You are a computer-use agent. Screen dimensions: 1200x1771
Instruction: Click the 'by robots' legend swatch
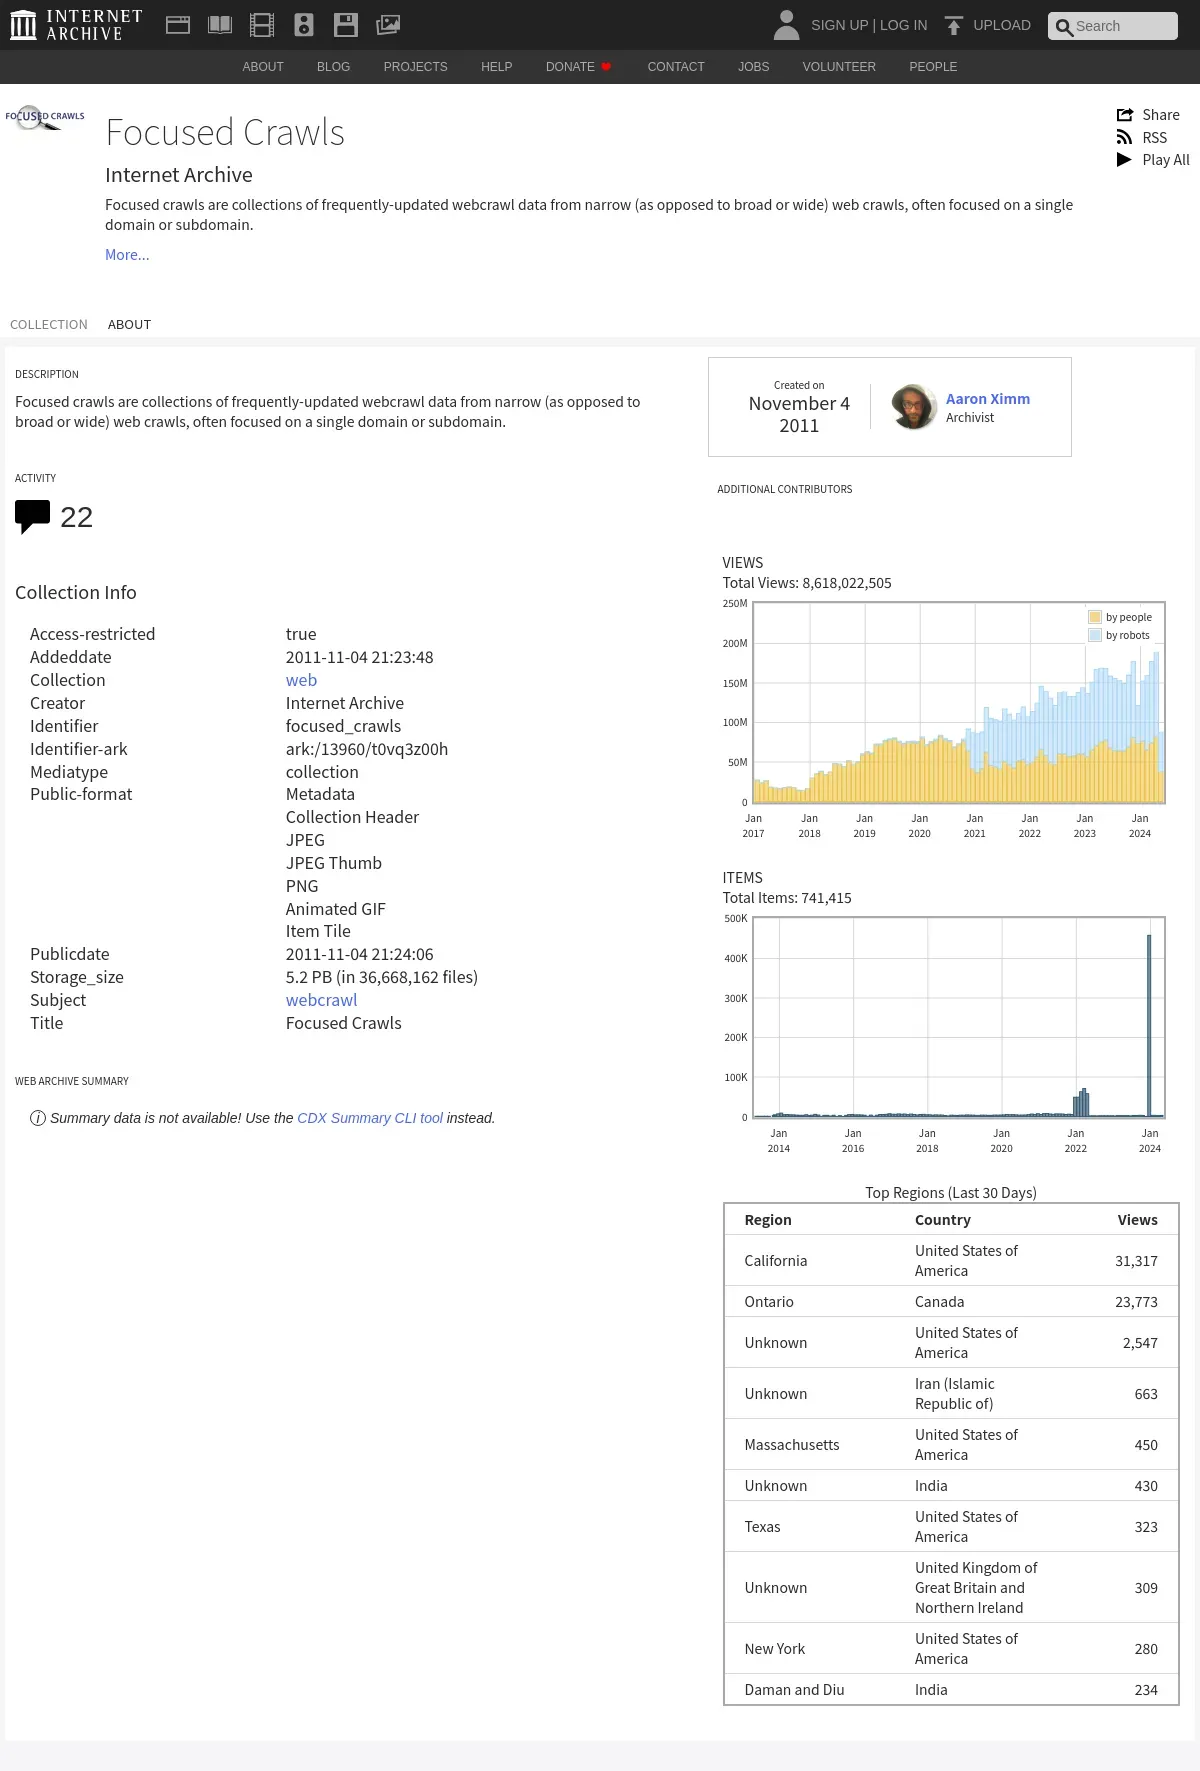click(x=1095, y=635)
